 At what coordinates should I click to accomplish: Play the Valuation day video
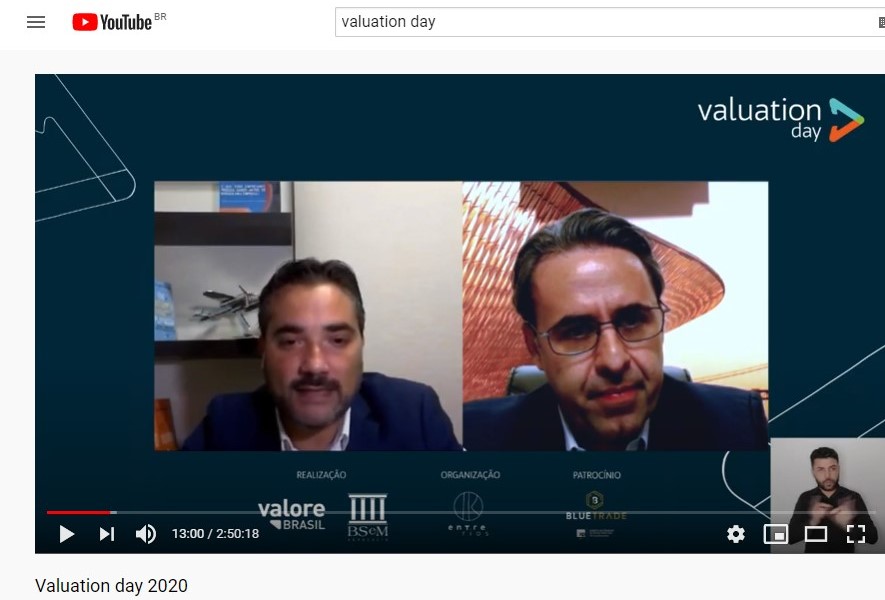point(67,534)
